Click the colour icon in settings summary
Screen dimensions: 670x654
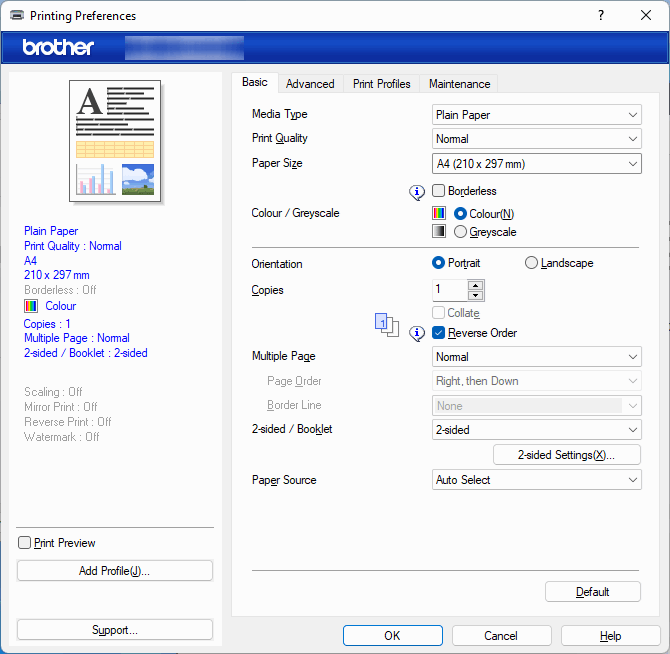pyautogui.click(x=31, y=306)
